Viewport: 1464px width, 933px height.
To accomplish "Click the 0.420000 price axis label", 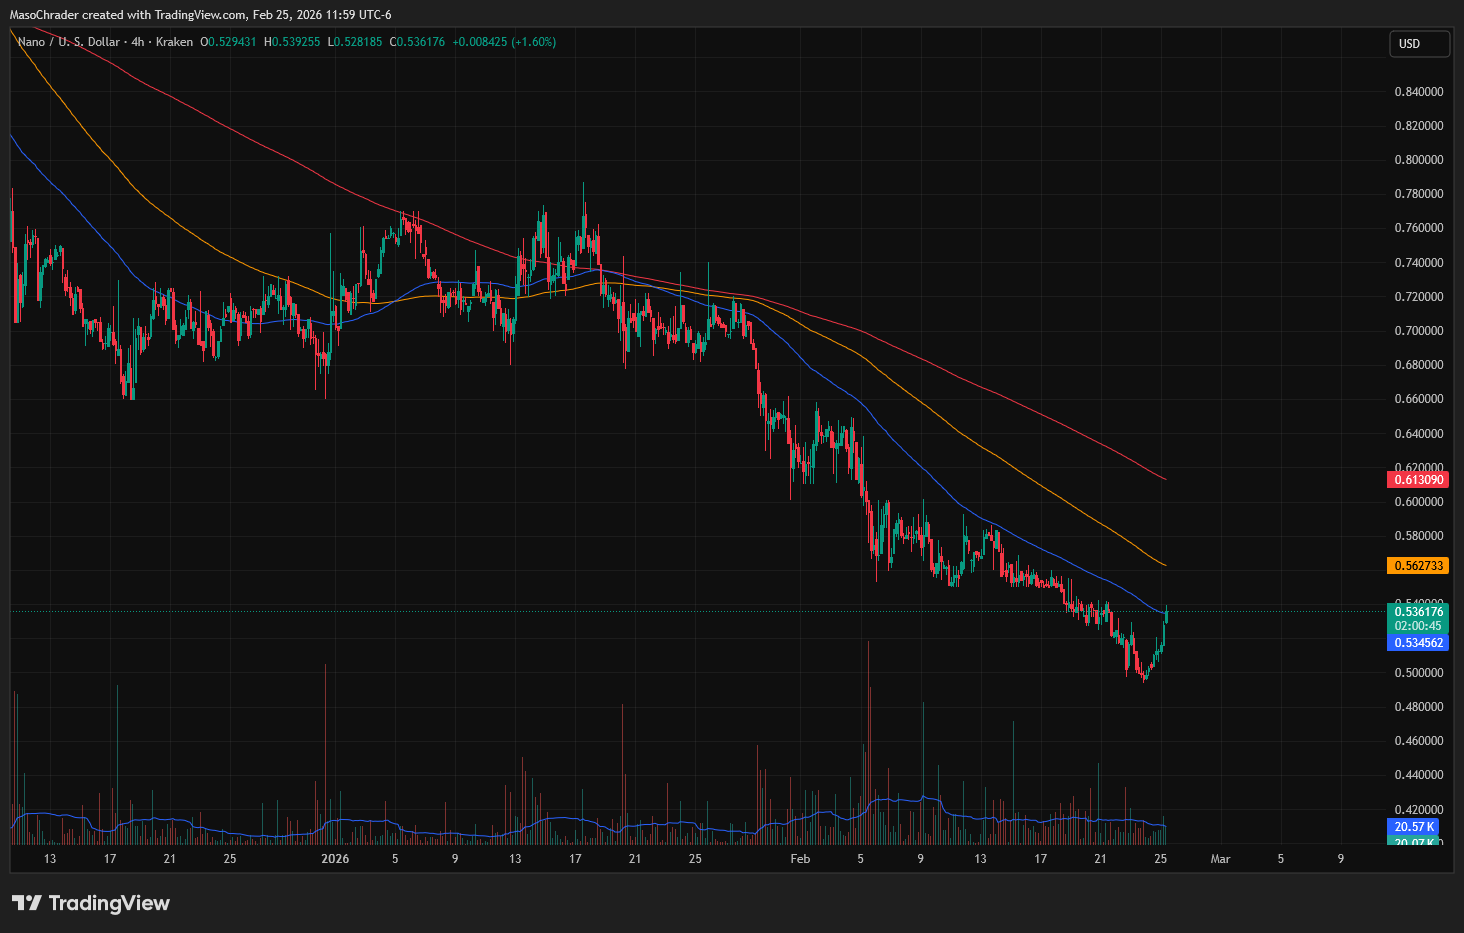I will pyautogui.click(x=1419, y=810).
